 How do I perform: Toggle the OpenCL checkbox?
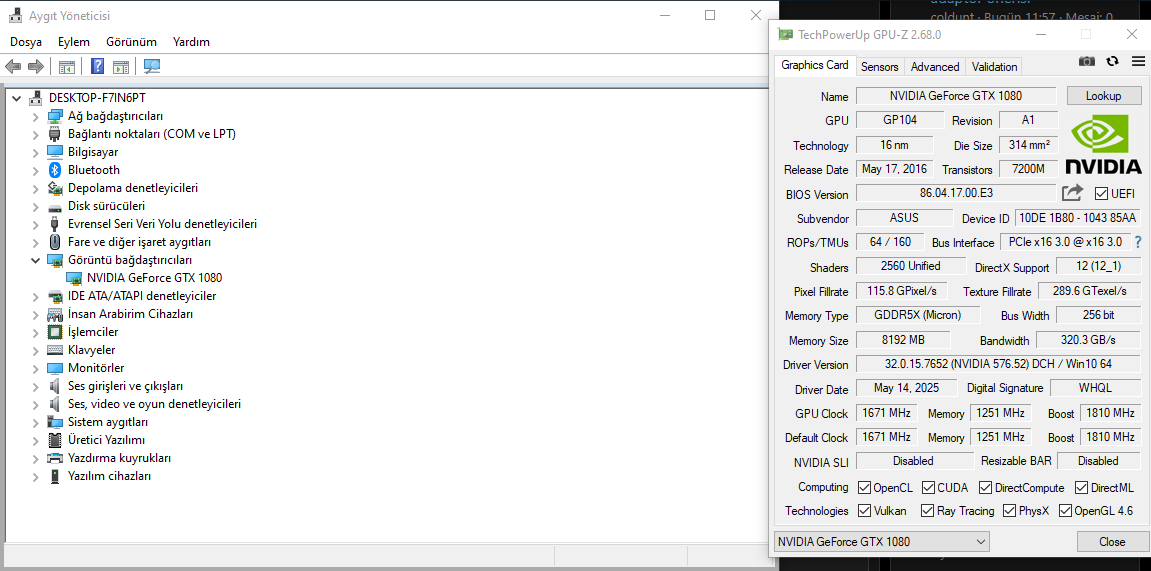(x=863, y=487)
